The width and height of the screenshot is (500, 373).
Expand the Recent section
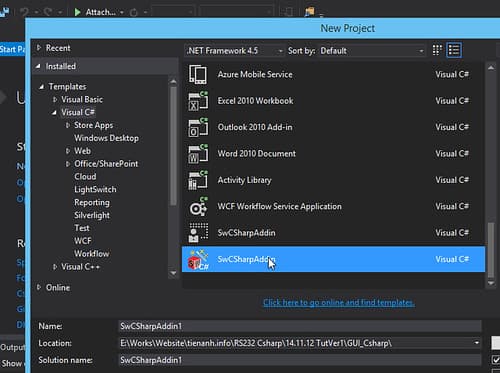[39, 48]
